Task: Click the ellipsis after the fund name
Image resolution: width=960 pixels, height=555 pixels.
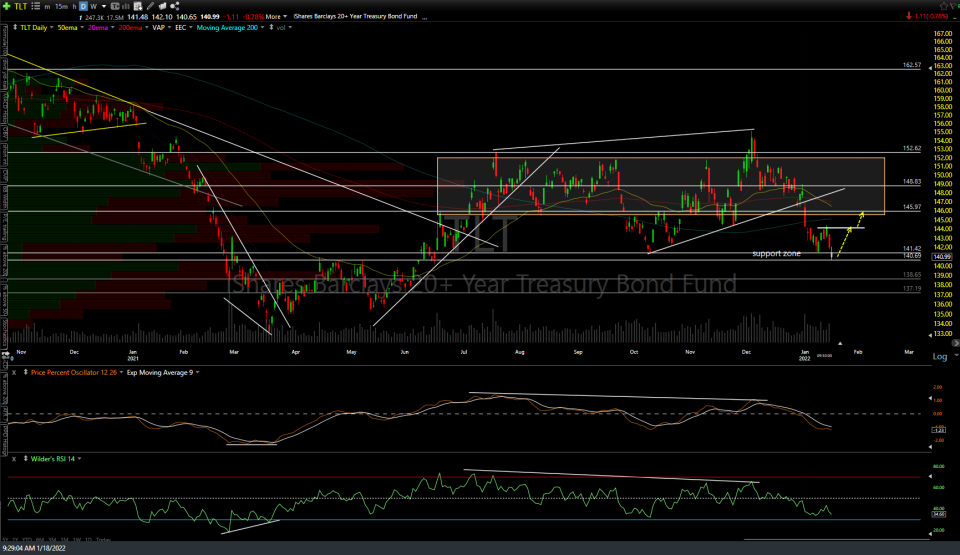Action: (x=424, y=17)
